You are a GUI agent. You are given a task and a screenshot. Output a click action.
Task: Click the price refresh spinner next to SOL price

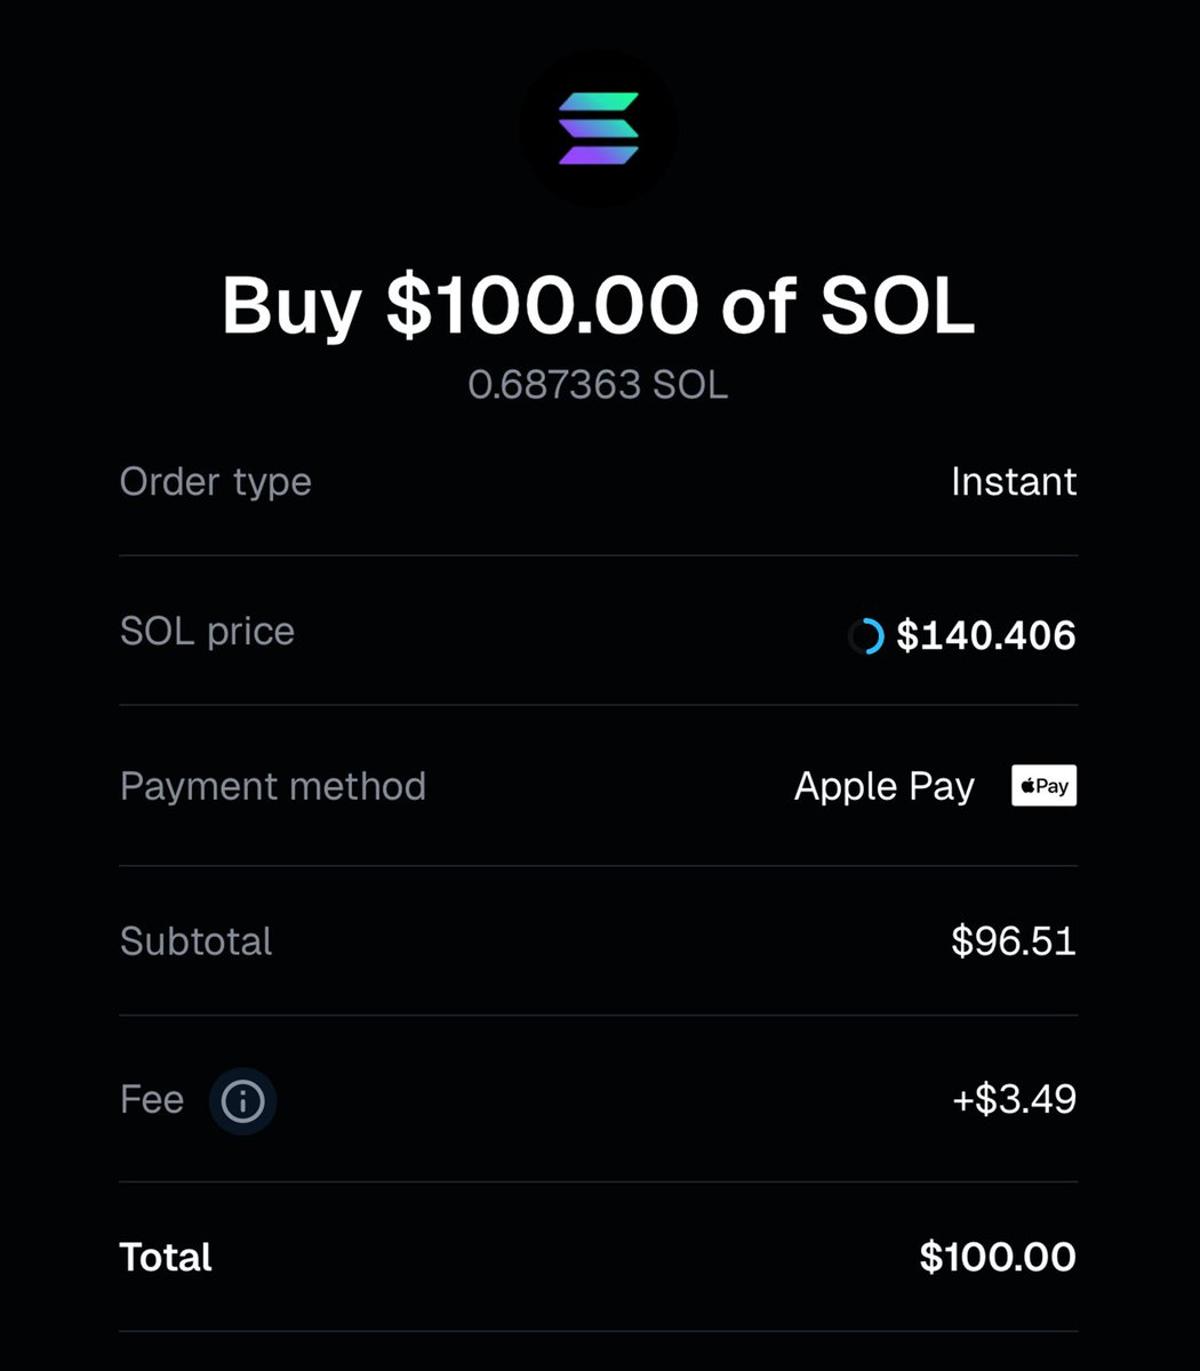coord(868,634)
